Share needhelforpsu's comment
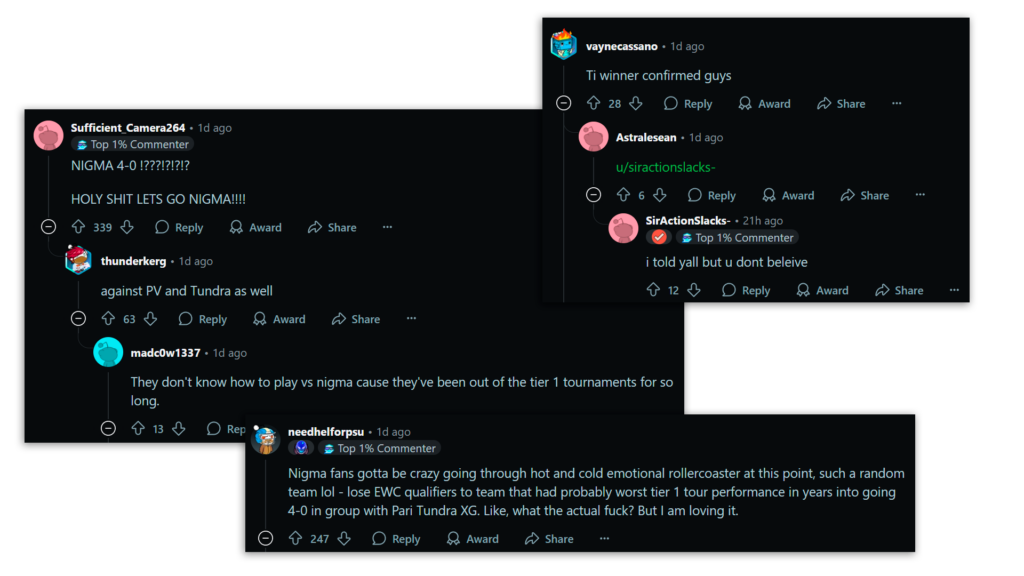Screen dimensions: 1024x576 click(x=548, y=538)
